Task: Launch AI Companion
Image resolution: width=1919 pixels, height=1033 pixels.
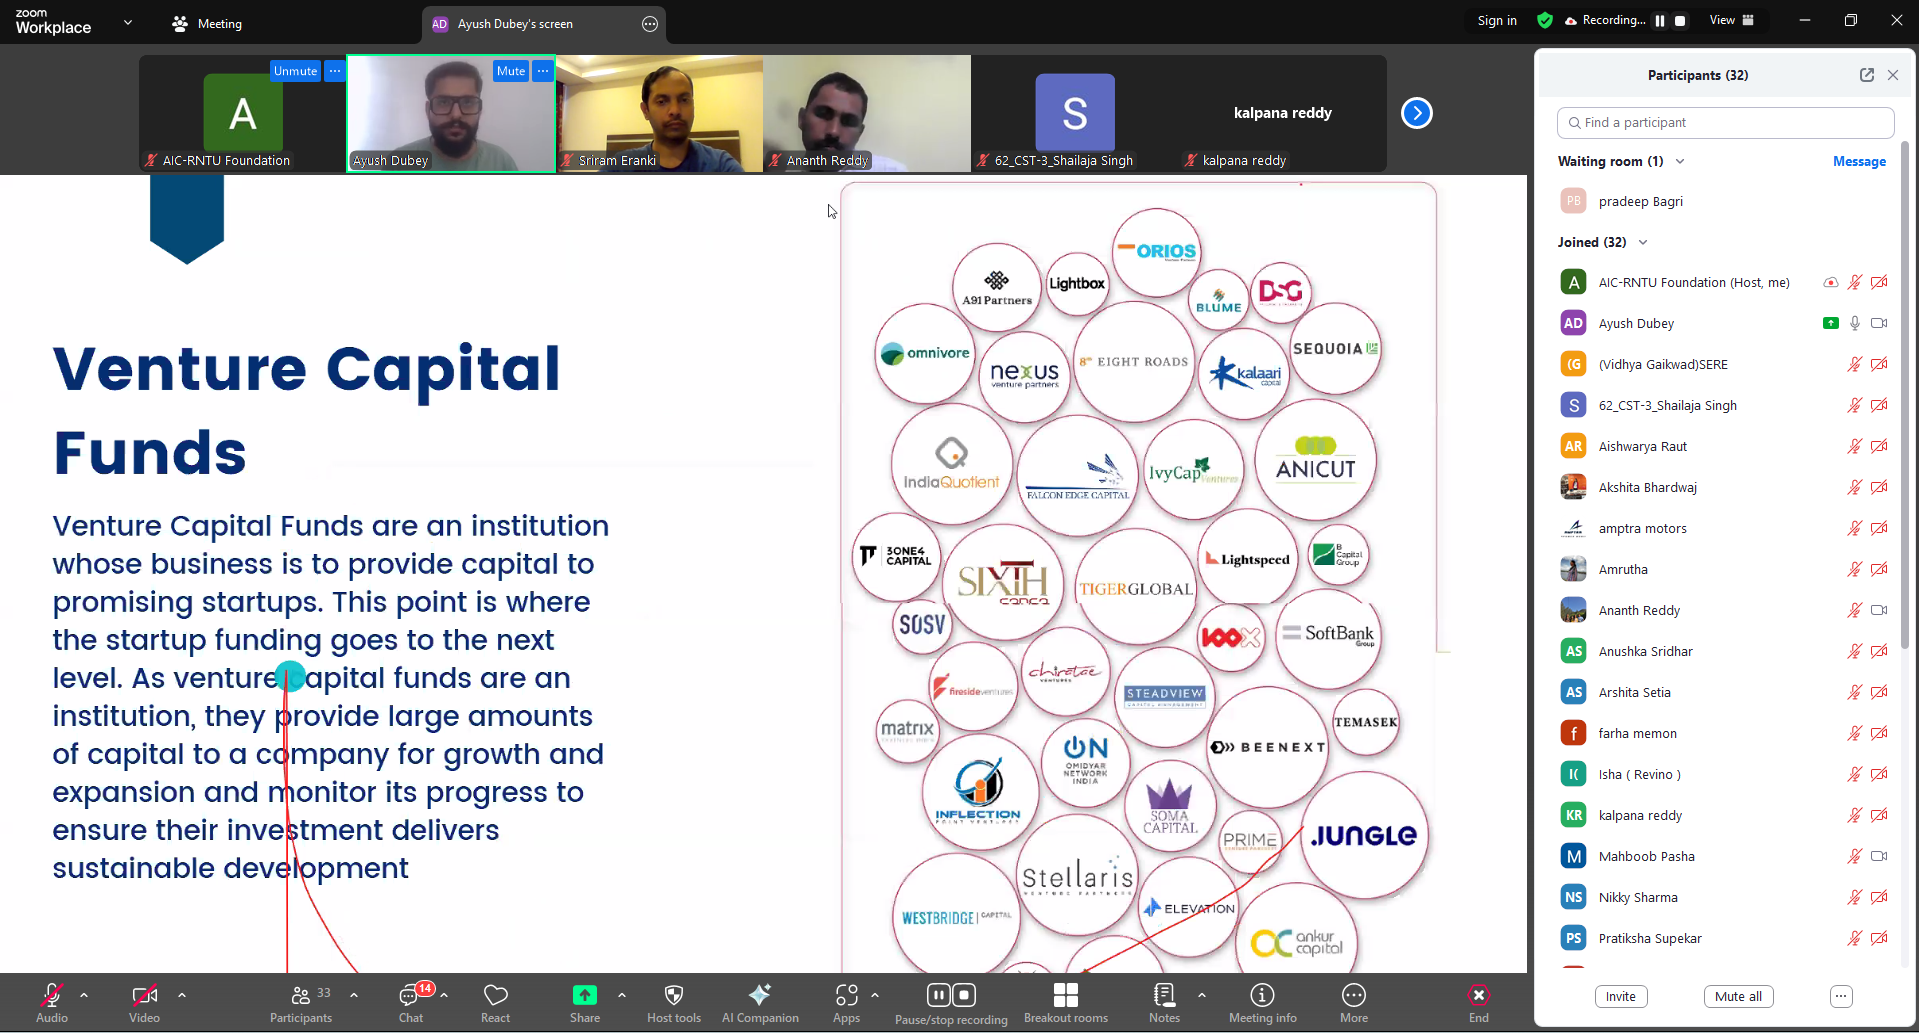Action: click(x=760, y=1003)
